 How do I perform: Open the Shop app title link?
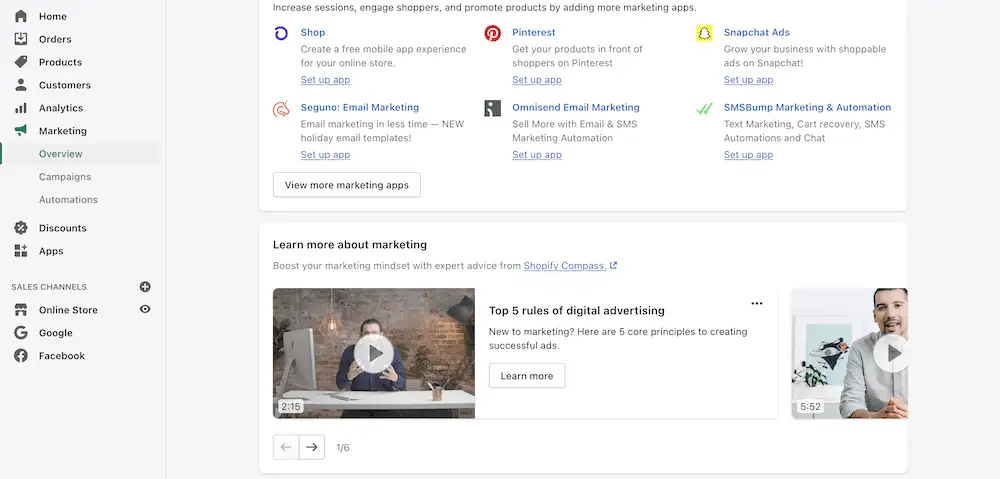click(x=312, y=33)
